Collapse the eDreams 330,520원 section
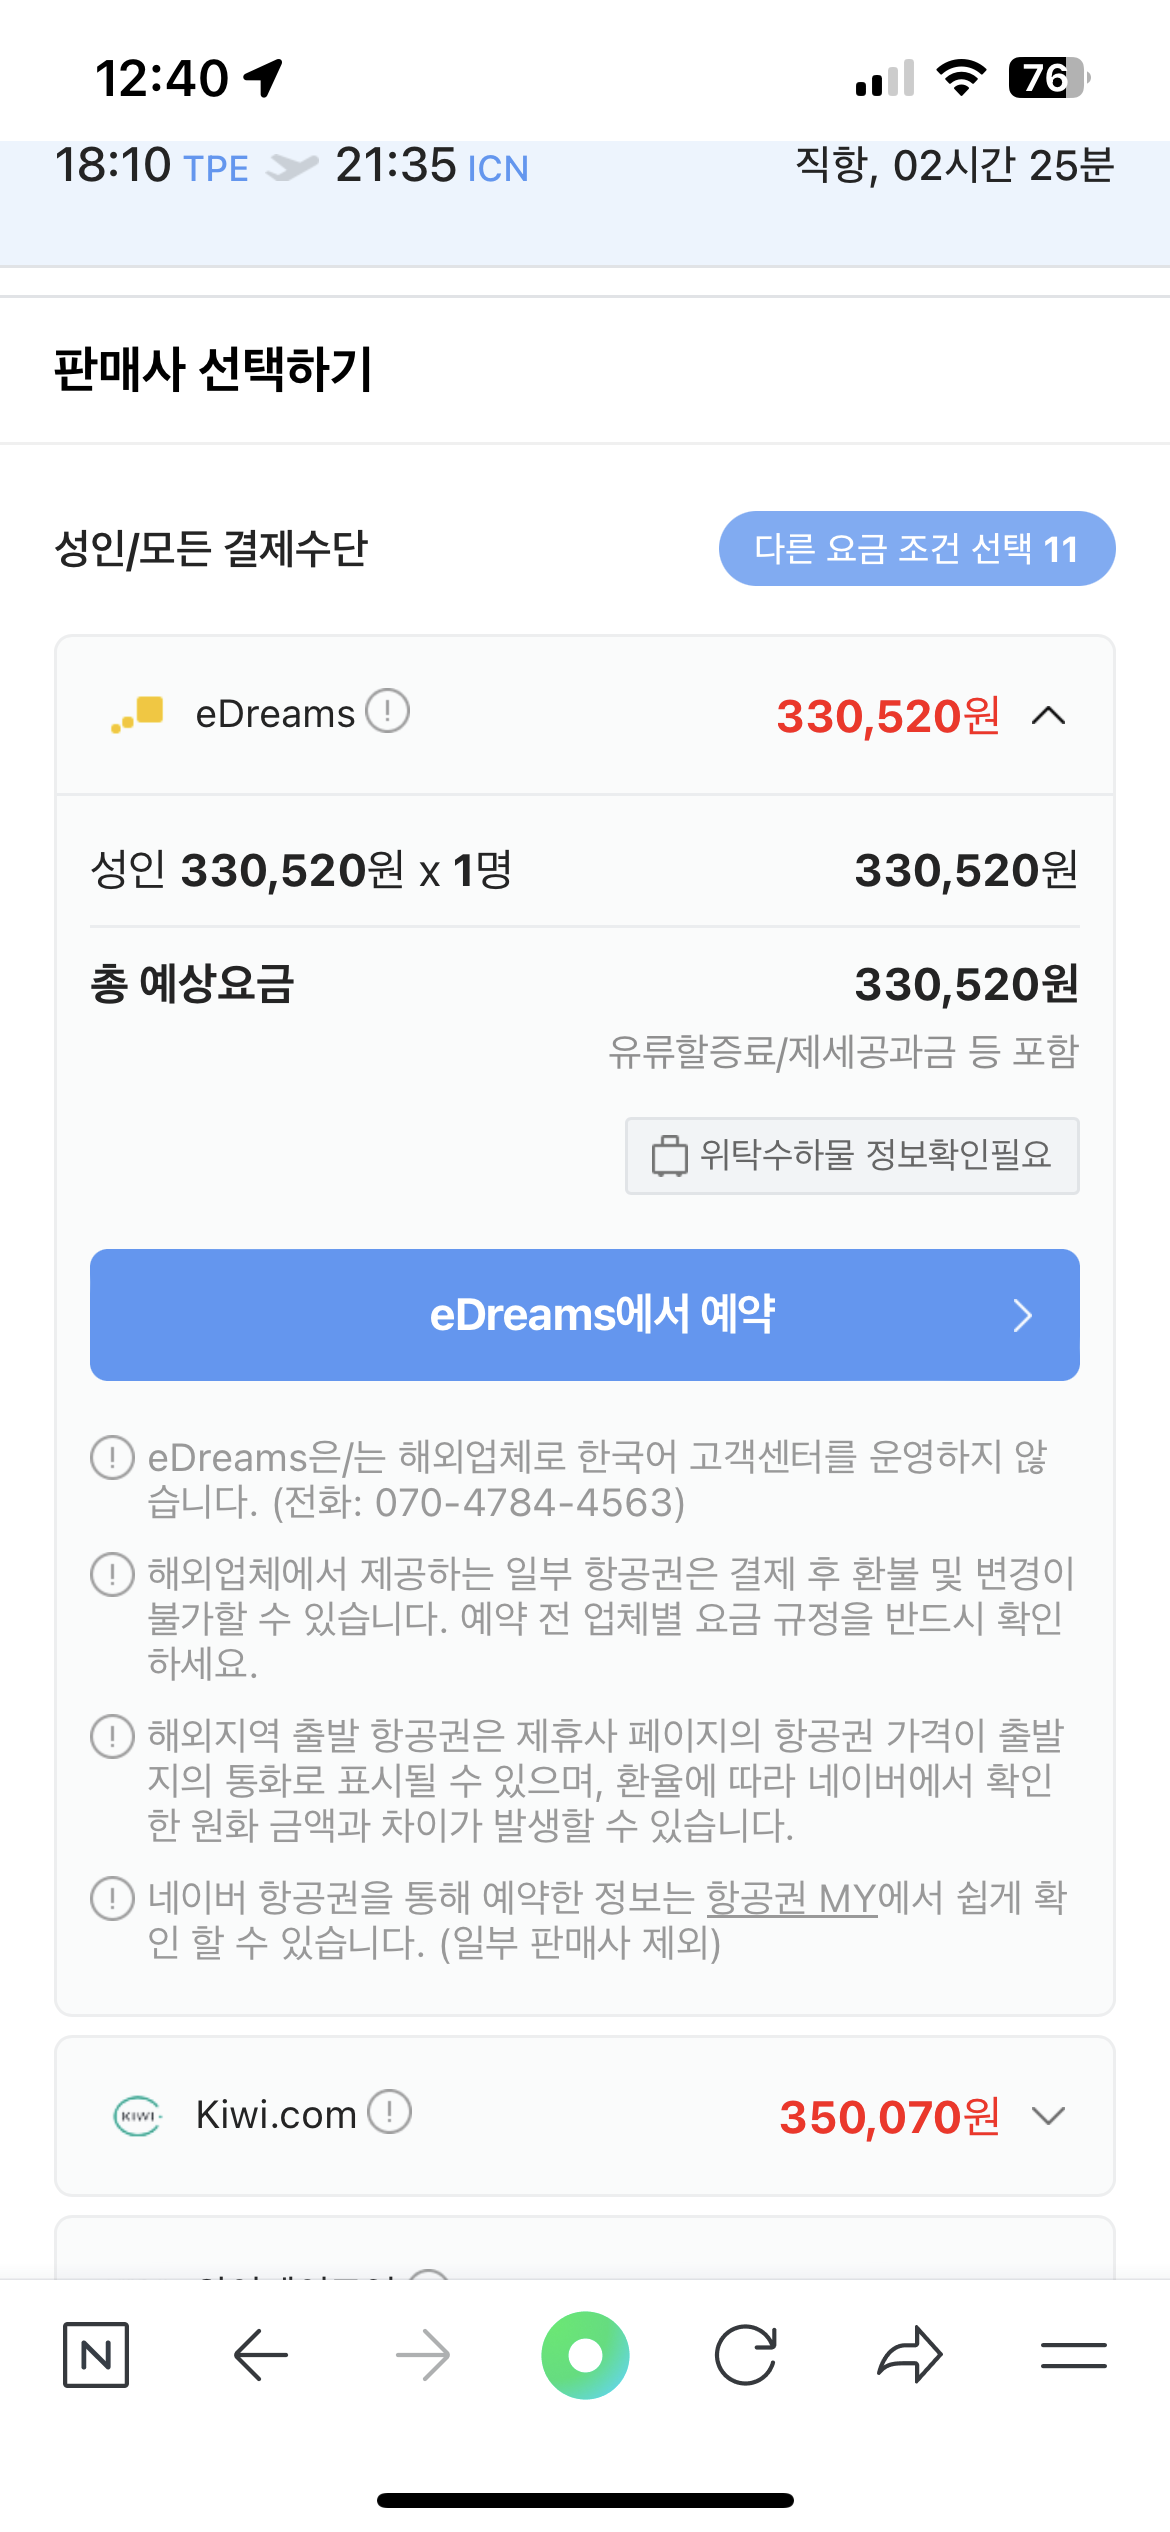 click(1048, 716)
